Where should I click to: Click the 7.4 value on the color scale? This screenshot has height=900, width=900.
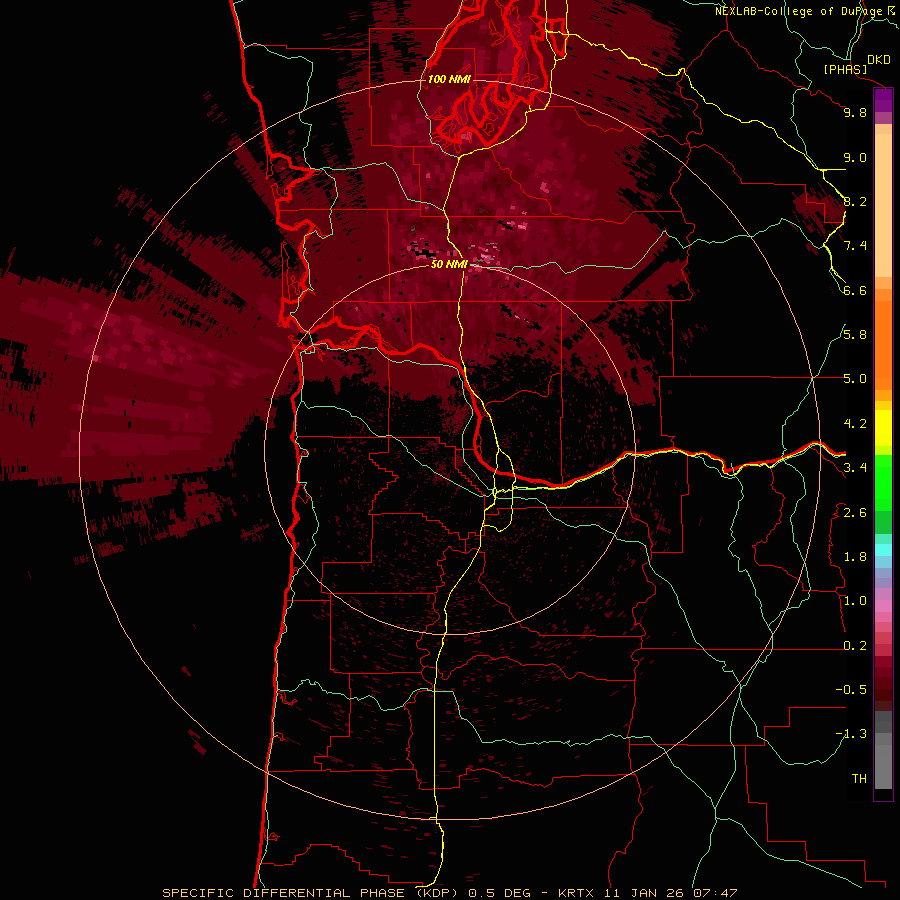pos(855,246)
